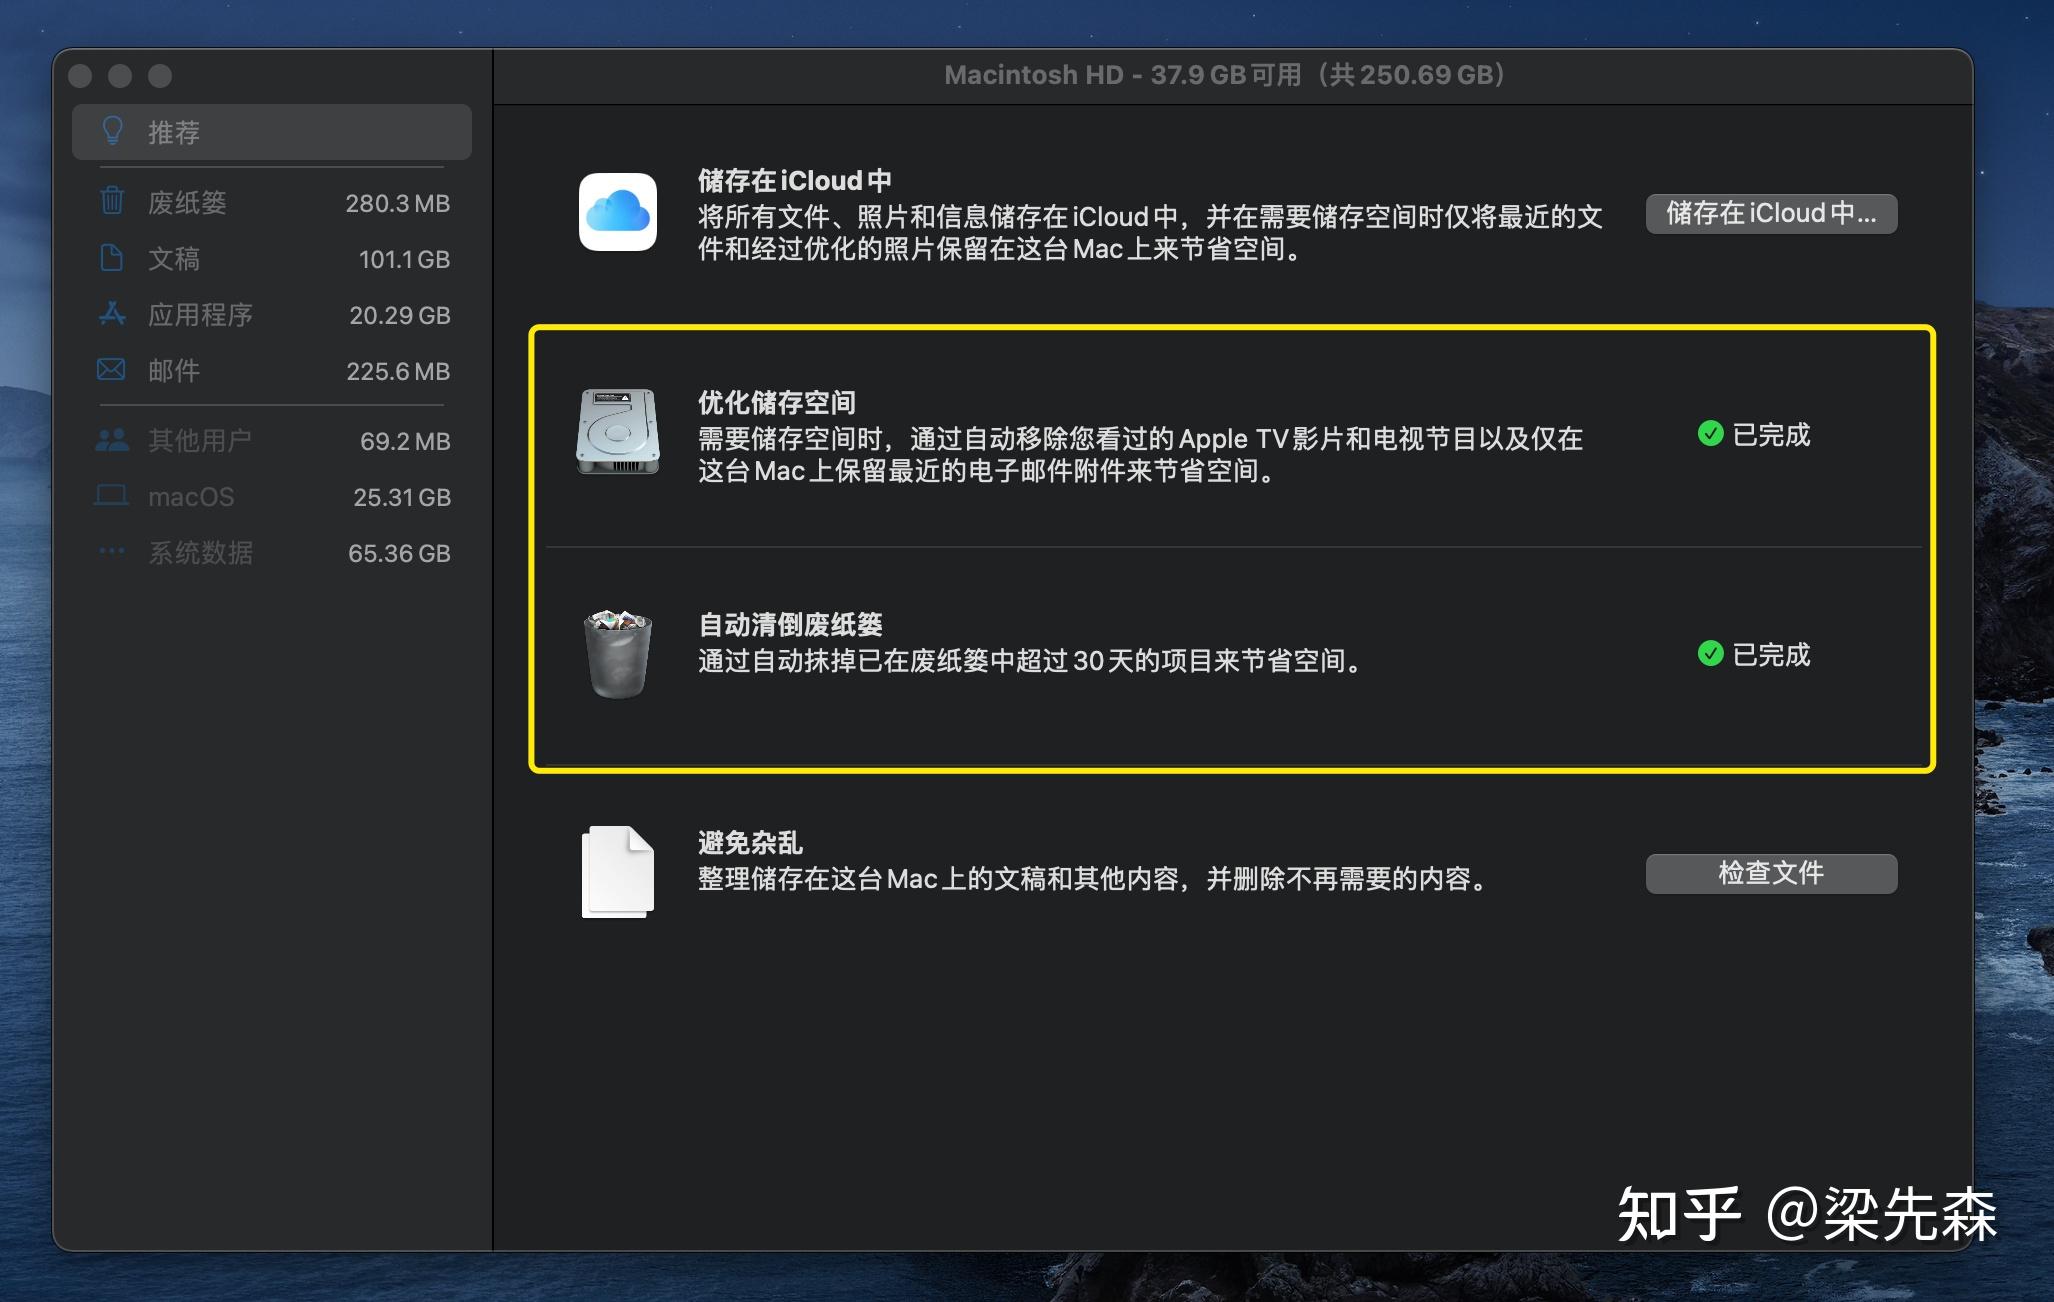
Task: Click the laptop icon beside macOS
Action: [x=111, y=496]
